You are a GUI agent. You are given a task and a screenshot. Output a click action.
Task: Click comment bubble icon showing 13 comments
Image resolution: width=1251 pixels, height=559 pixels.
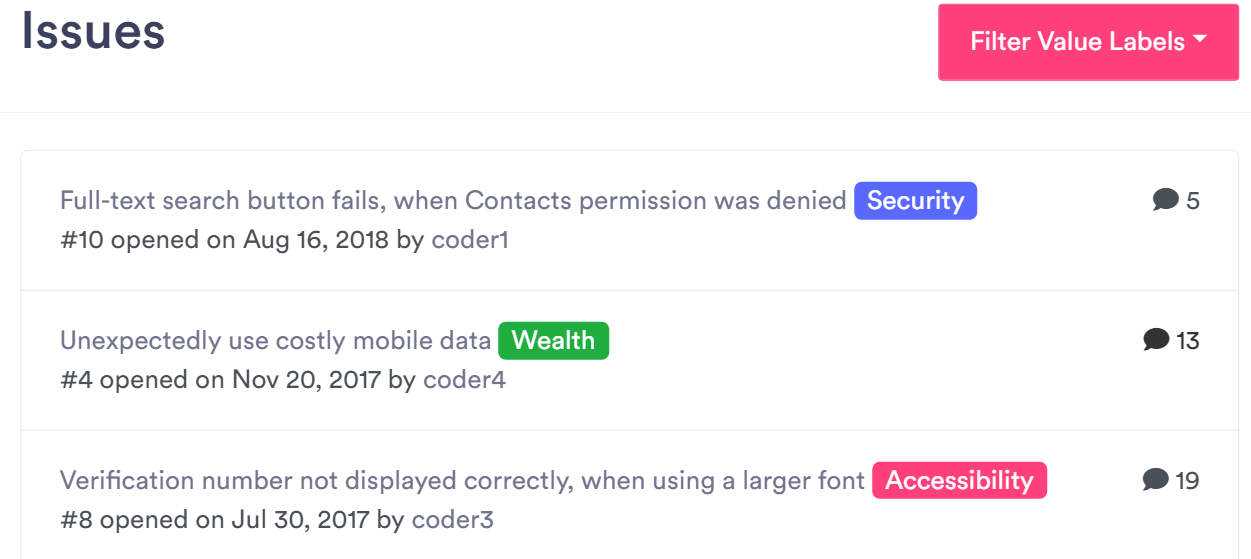point(1156,340)
